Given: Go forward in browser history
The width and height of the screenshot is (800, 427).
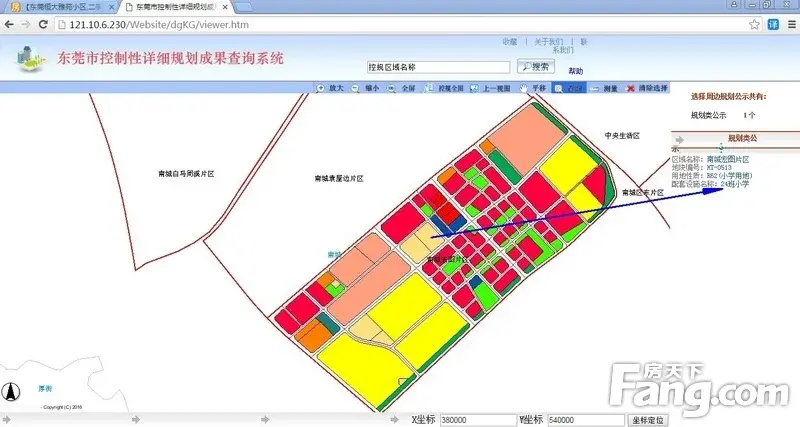Looking at the screenshot, I should (26, 24).
